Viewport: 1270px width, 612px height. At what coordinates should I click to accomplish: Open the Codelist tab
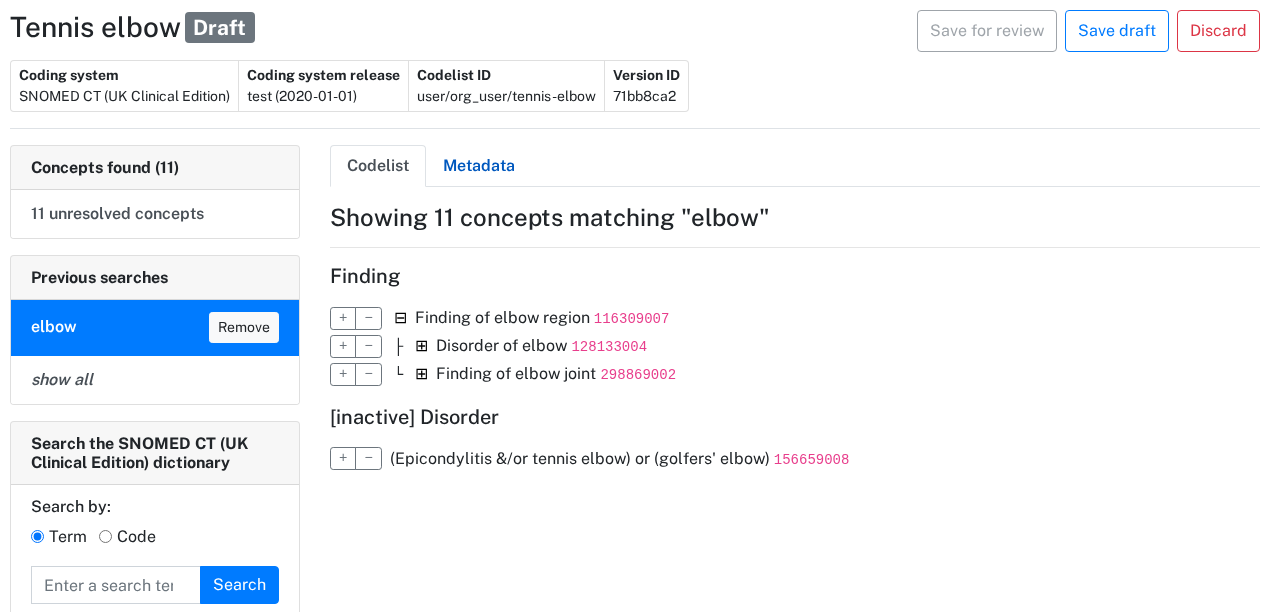378,166
